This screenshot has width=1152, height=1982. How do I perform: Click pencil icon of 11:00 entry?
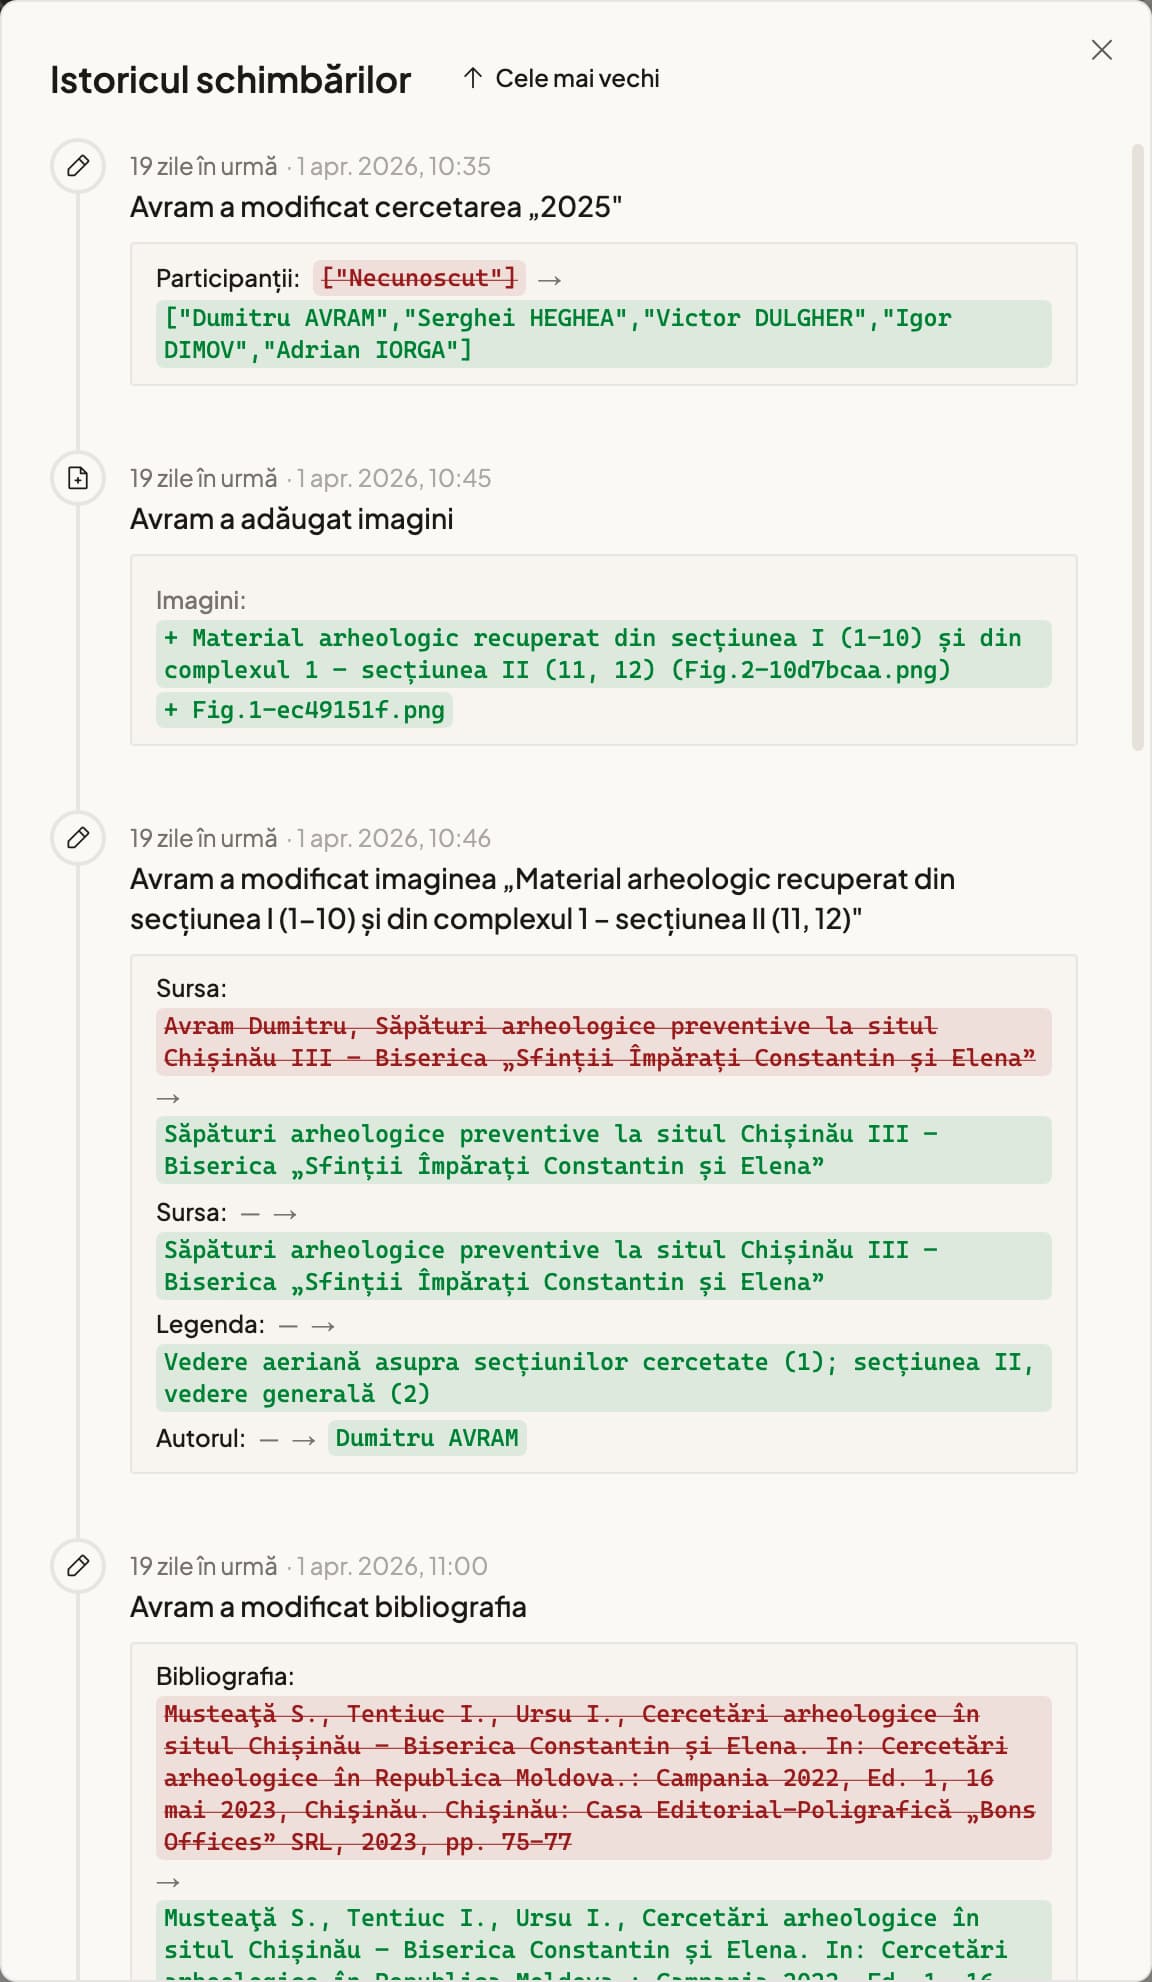78,1565
